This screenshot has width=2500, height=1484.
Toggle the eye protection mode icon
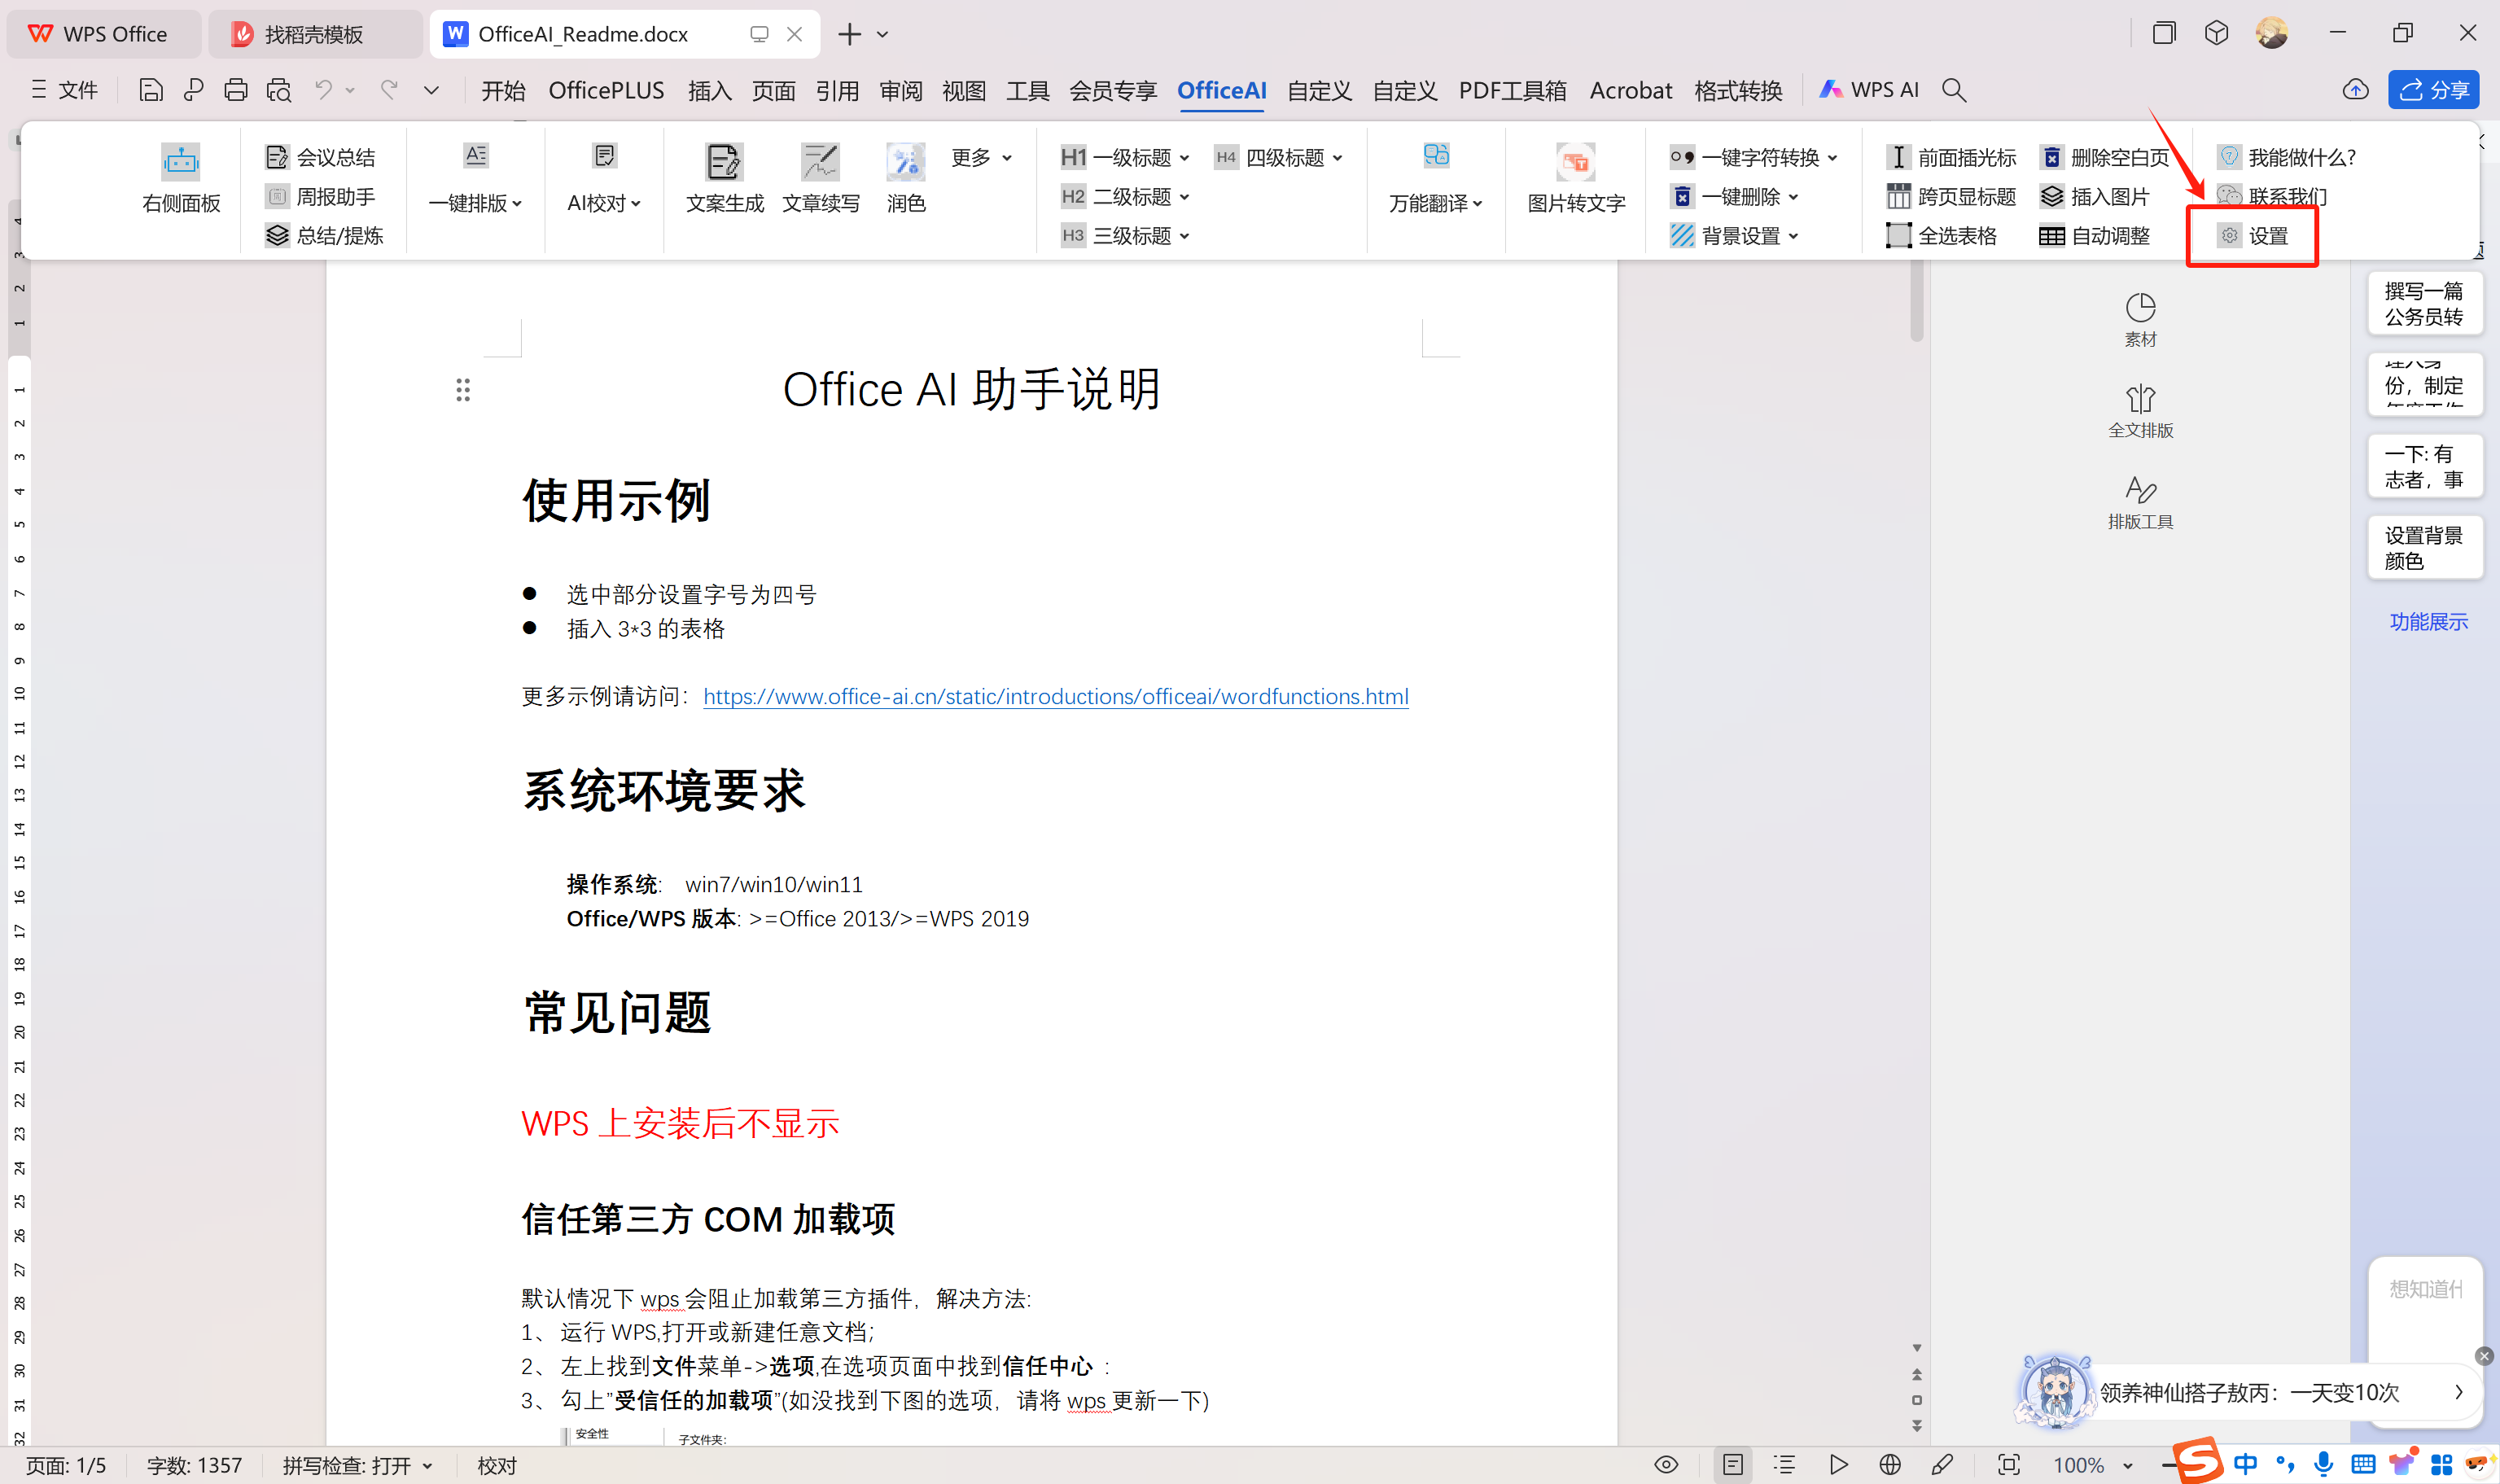coord(1666,1465)
